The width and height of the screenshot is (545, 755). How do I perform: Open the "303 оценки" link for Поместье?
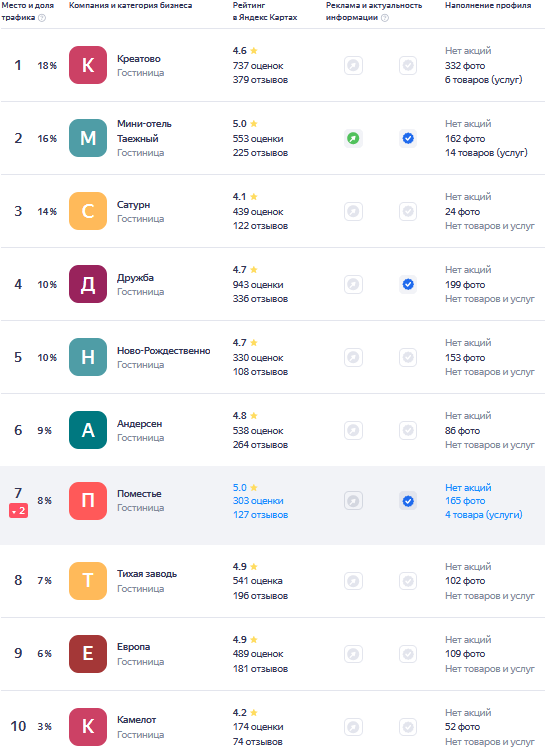coord(258,501)
